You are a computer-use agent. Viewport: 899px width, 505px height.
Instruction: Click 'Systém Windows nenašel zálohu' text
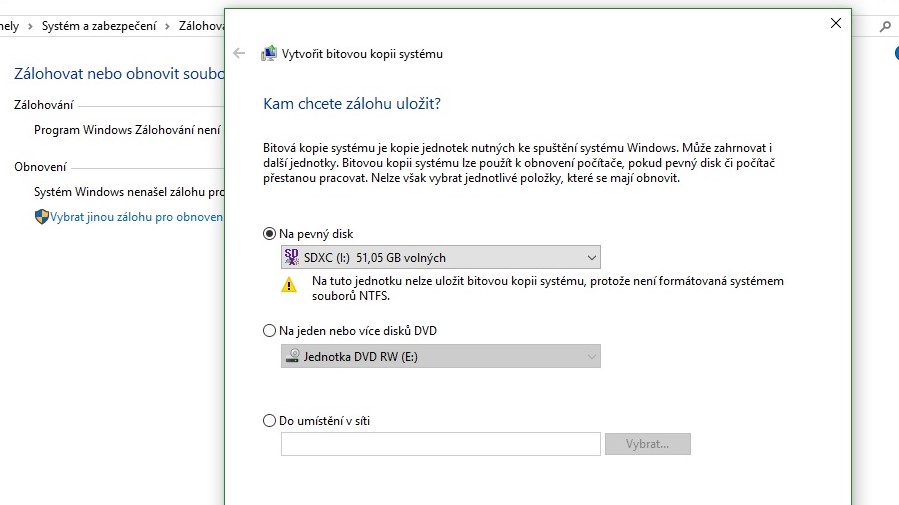[129, 192]
